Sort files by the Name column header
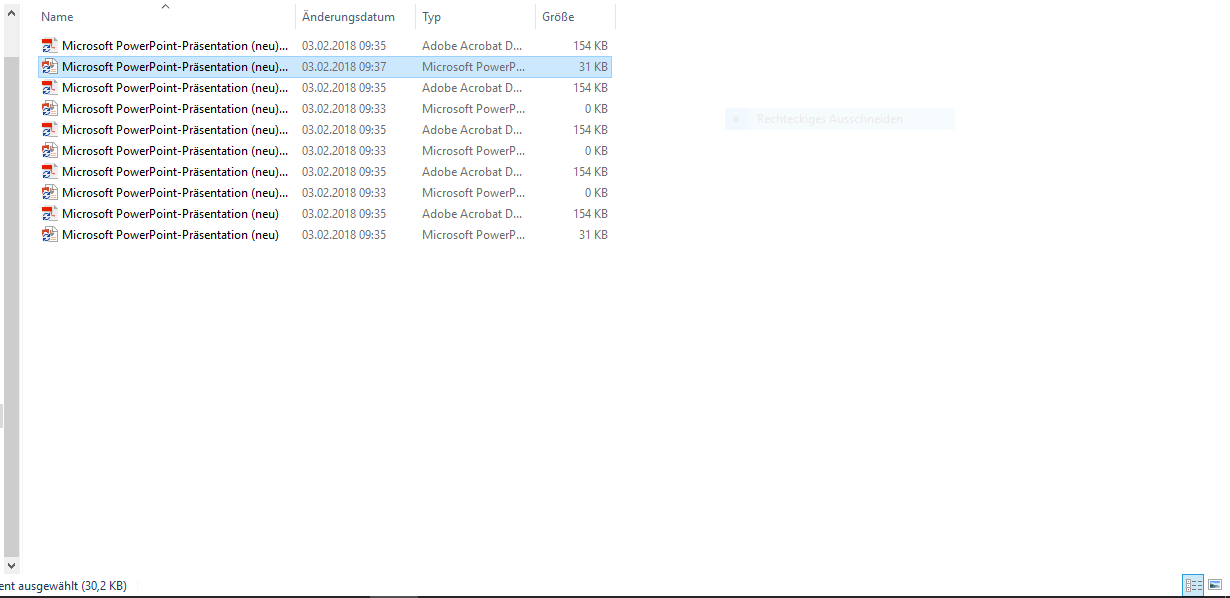Viewport: 1230px width, 598px height. click(x=57, y=17)
